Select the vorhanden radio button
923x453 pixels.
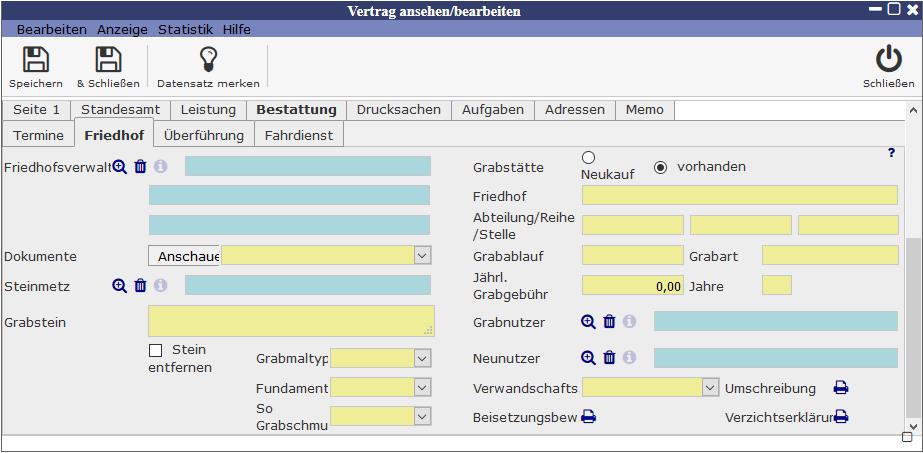point(660,168)
